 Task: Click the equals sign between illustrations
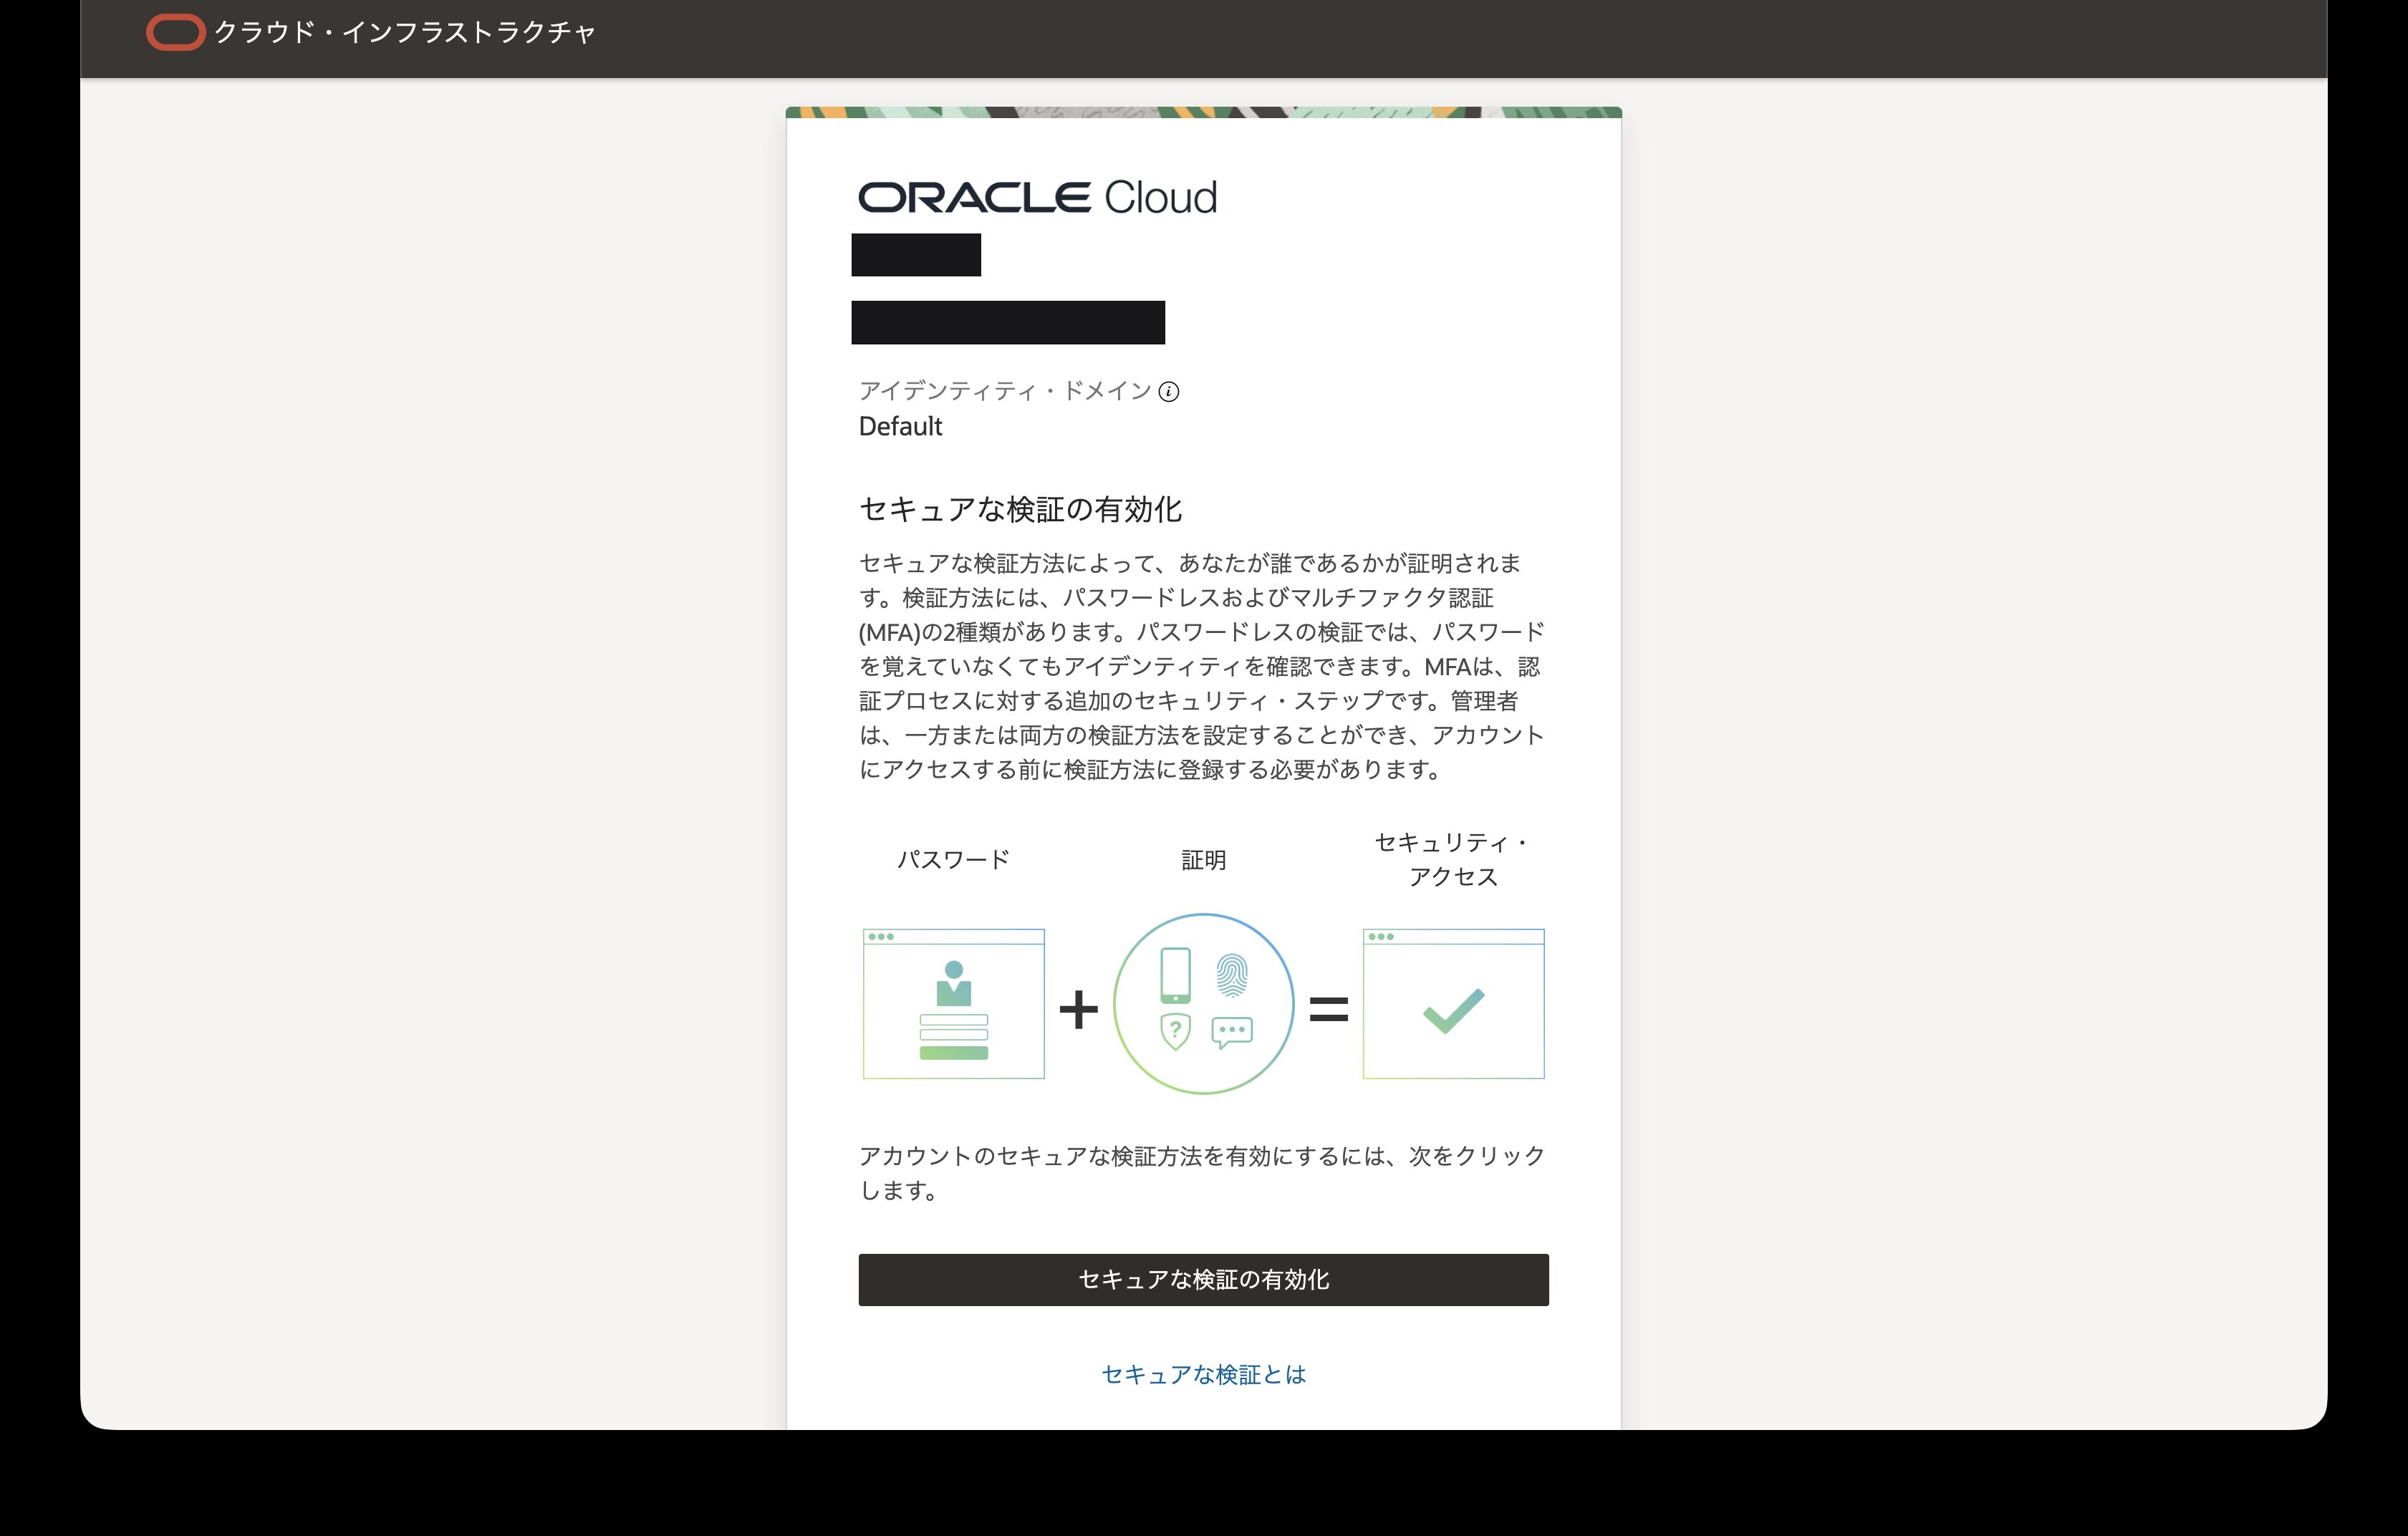point(1328,1009)
